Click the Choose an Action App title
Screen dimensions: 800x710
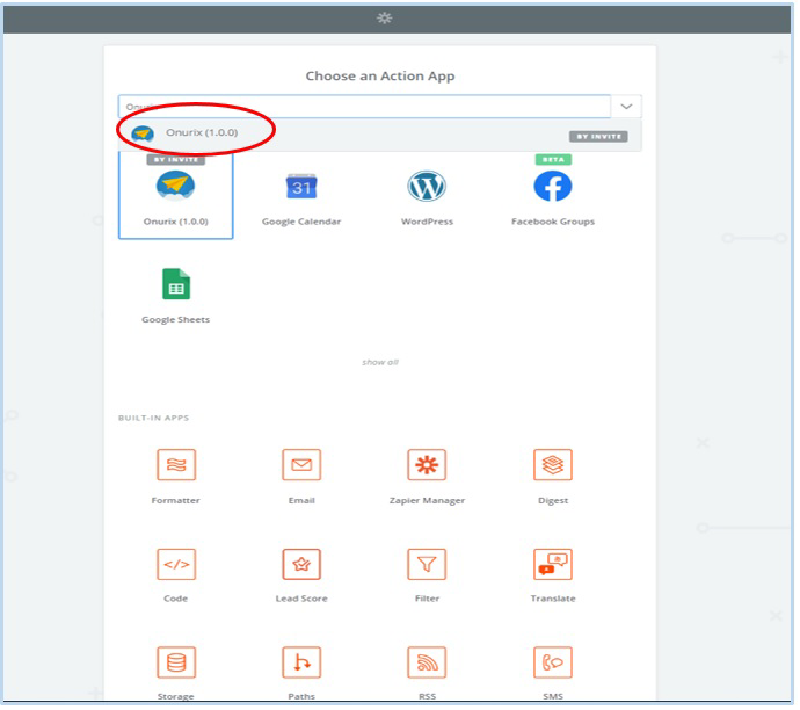tap(380, 76)
